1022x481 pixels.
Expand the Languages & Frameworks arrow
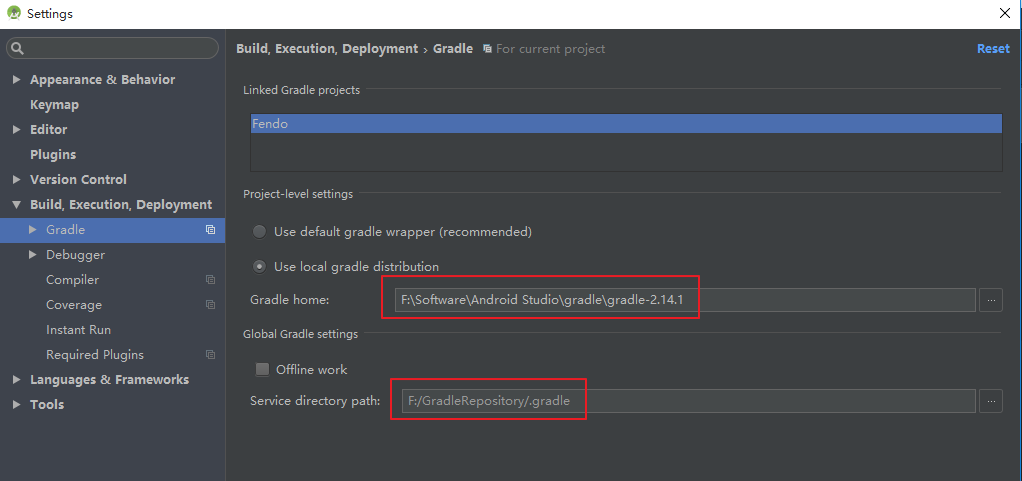[17, 379]
